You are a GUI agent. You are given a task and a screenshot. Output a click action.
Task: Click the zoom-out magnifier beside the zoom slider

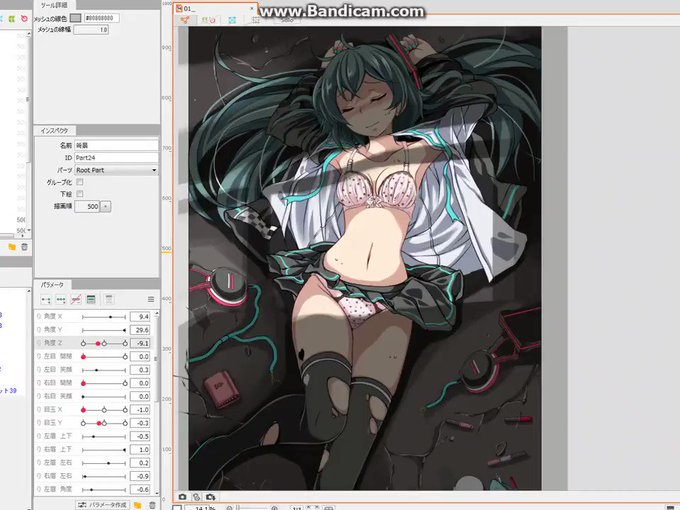click(x=229, y=508)
